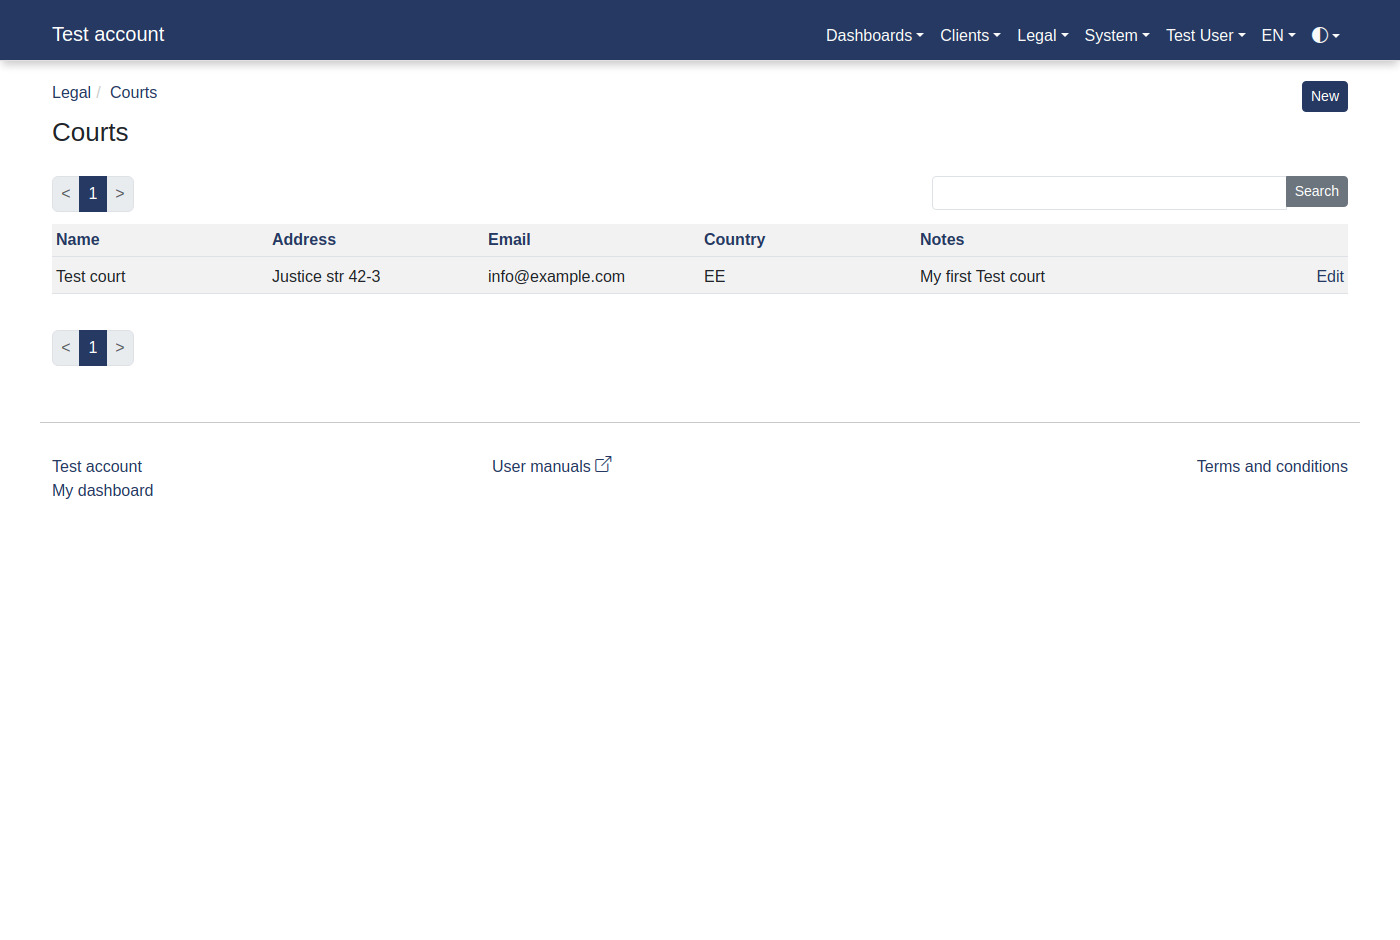This screenshot has height=940, width=1400.
Task: Open the dark mode theme picker icon
Action: tap(1324, 36)
